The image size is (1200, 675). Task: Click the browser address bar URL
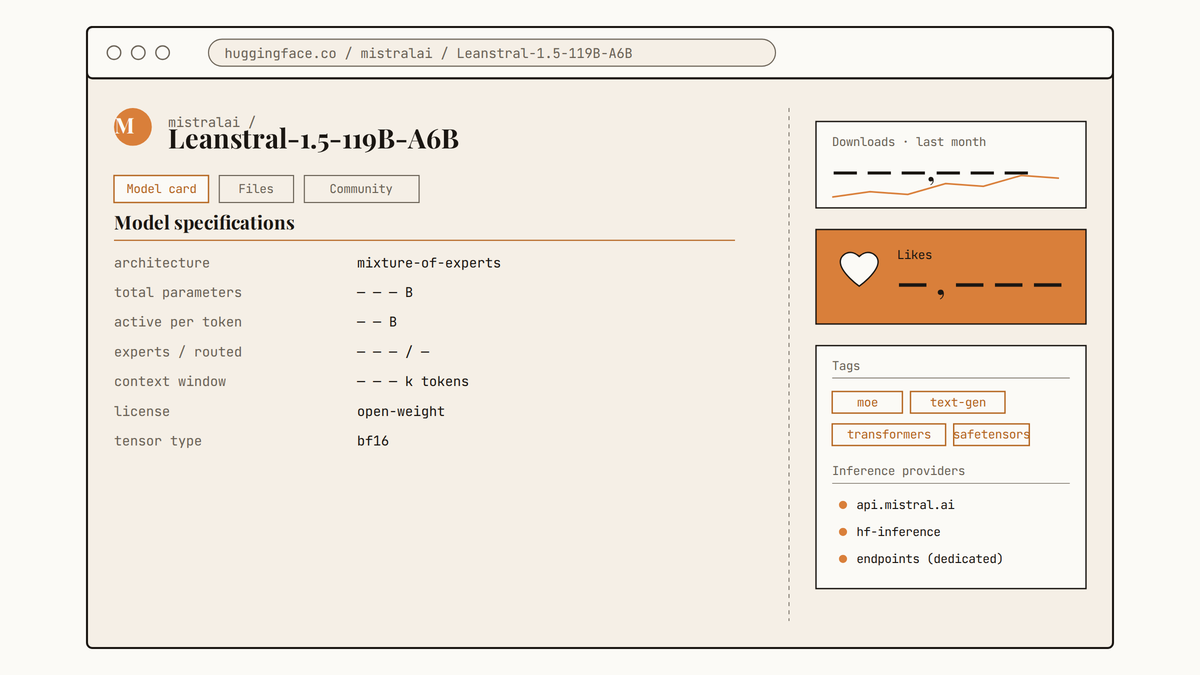coord(491,53)
